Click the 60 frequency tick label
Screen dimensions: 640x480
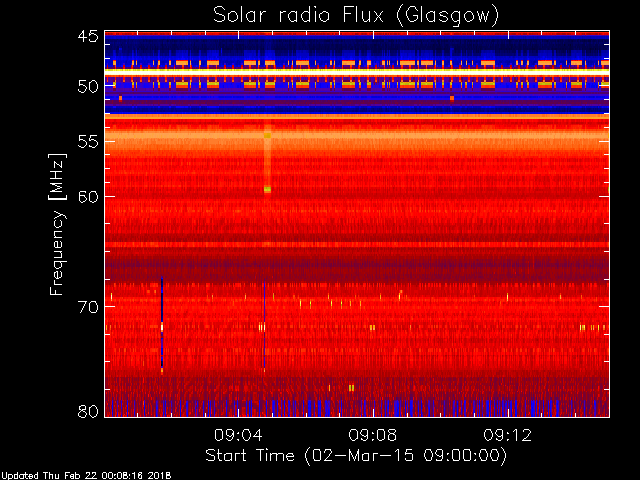click(88, 197)
